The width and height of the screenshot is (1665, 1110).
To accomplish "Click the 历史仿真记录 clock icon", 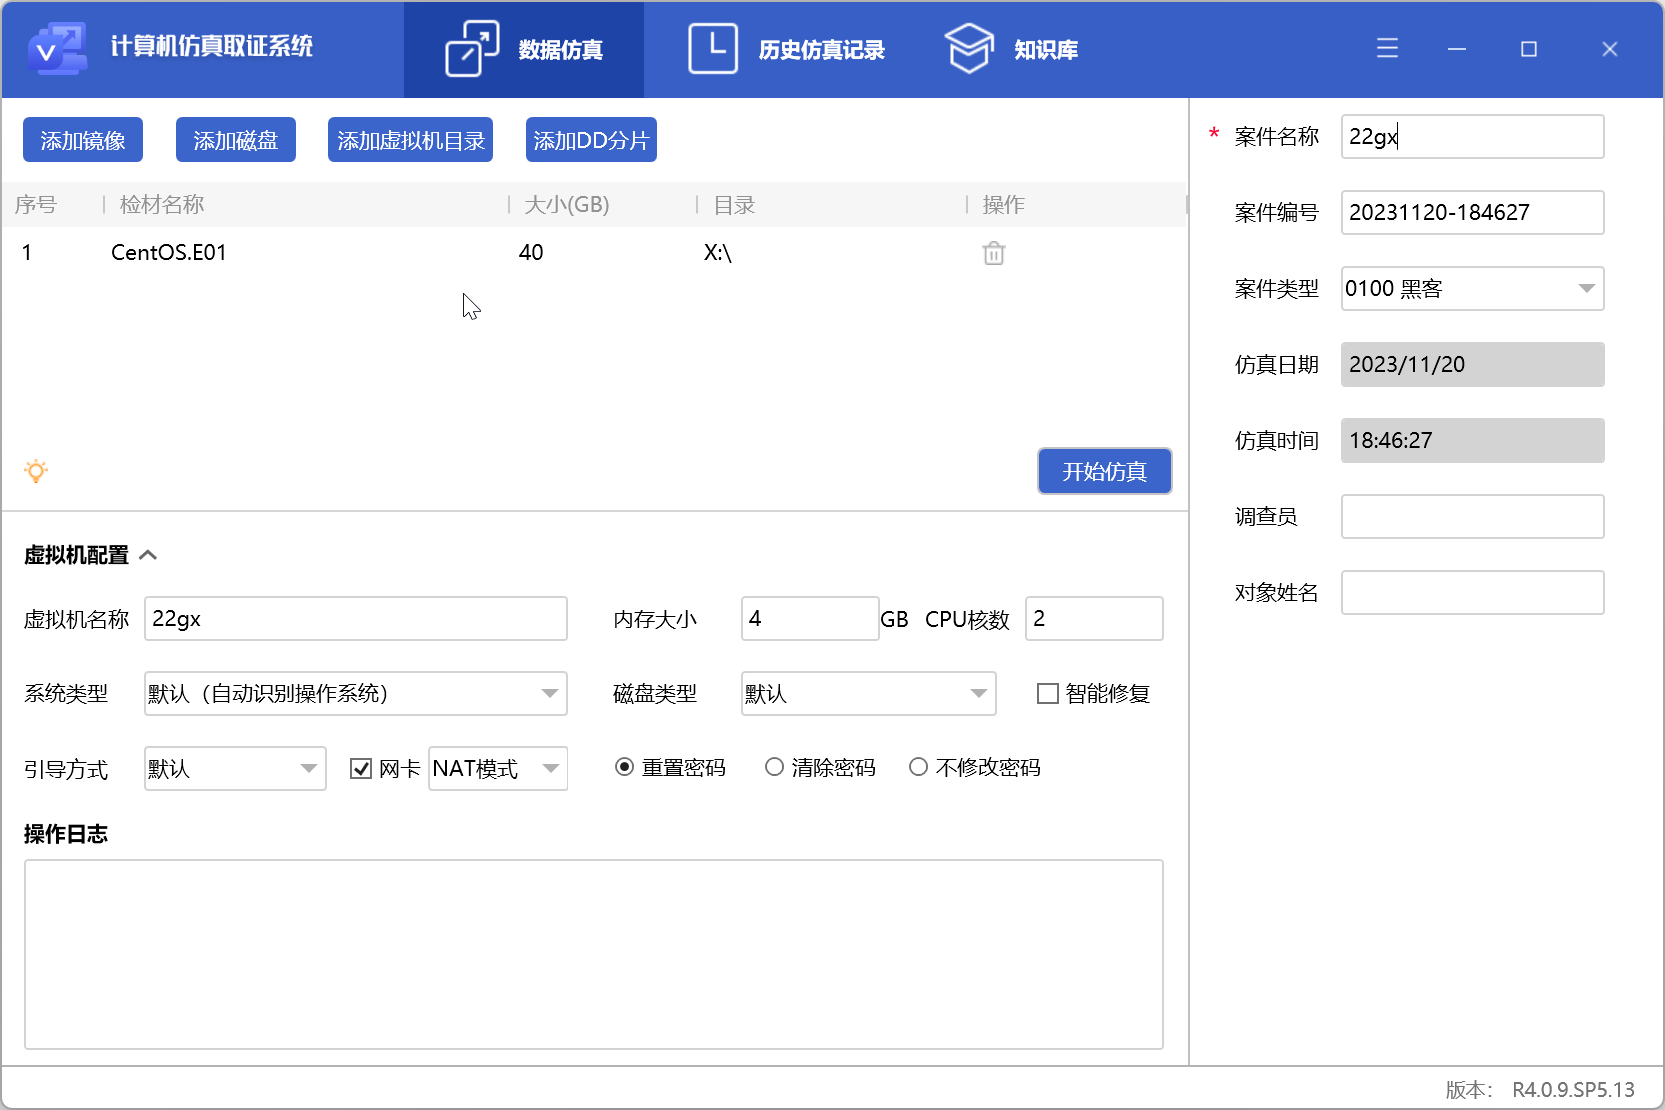I will click(713, 49).
